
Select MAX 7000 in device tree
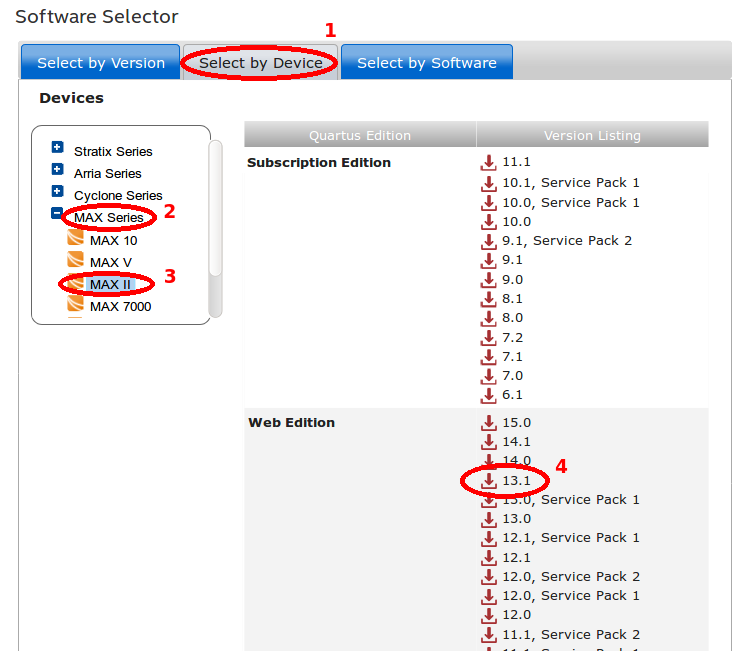[121, 307]
